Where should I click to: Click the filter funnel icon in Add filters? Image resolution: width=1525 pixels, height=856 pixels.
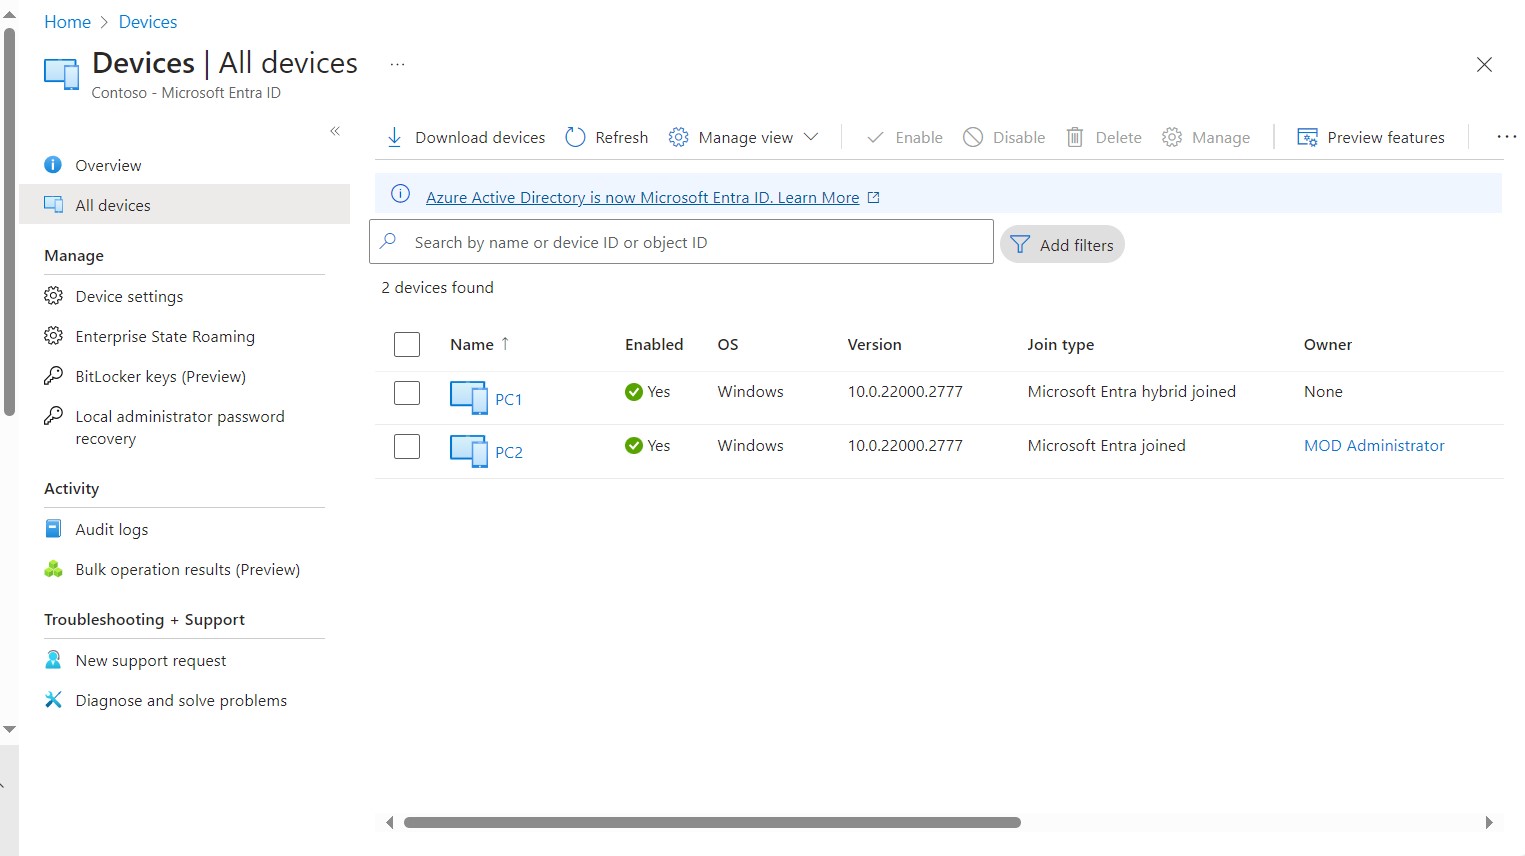(x=1019, y=244)
